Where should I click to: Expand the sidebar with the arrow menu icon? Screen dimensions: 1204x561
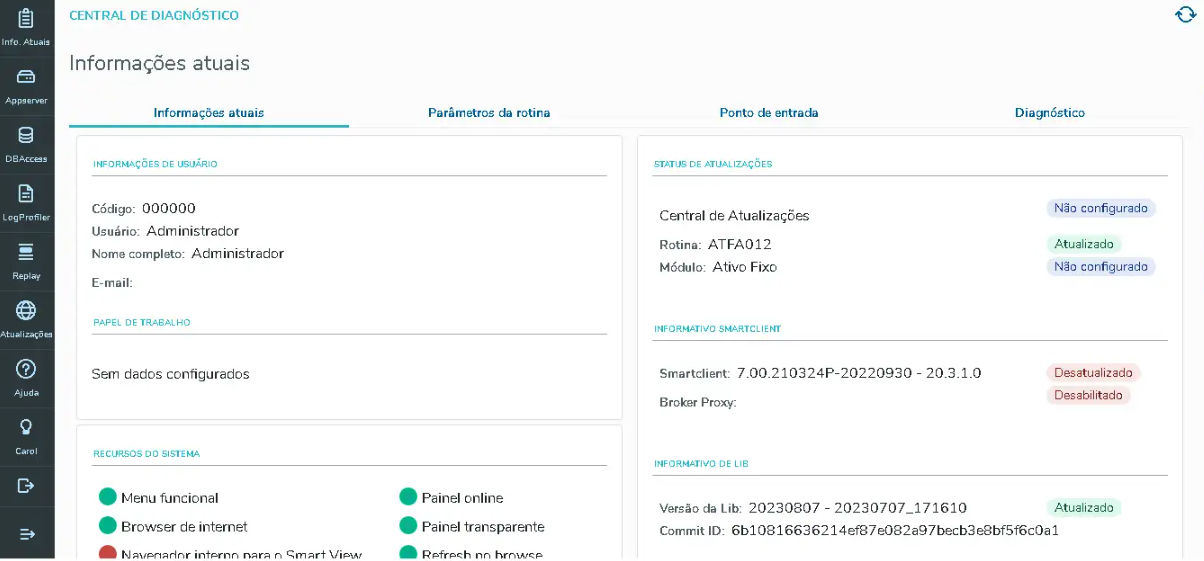pyautogui.click(x=27, y=534)
